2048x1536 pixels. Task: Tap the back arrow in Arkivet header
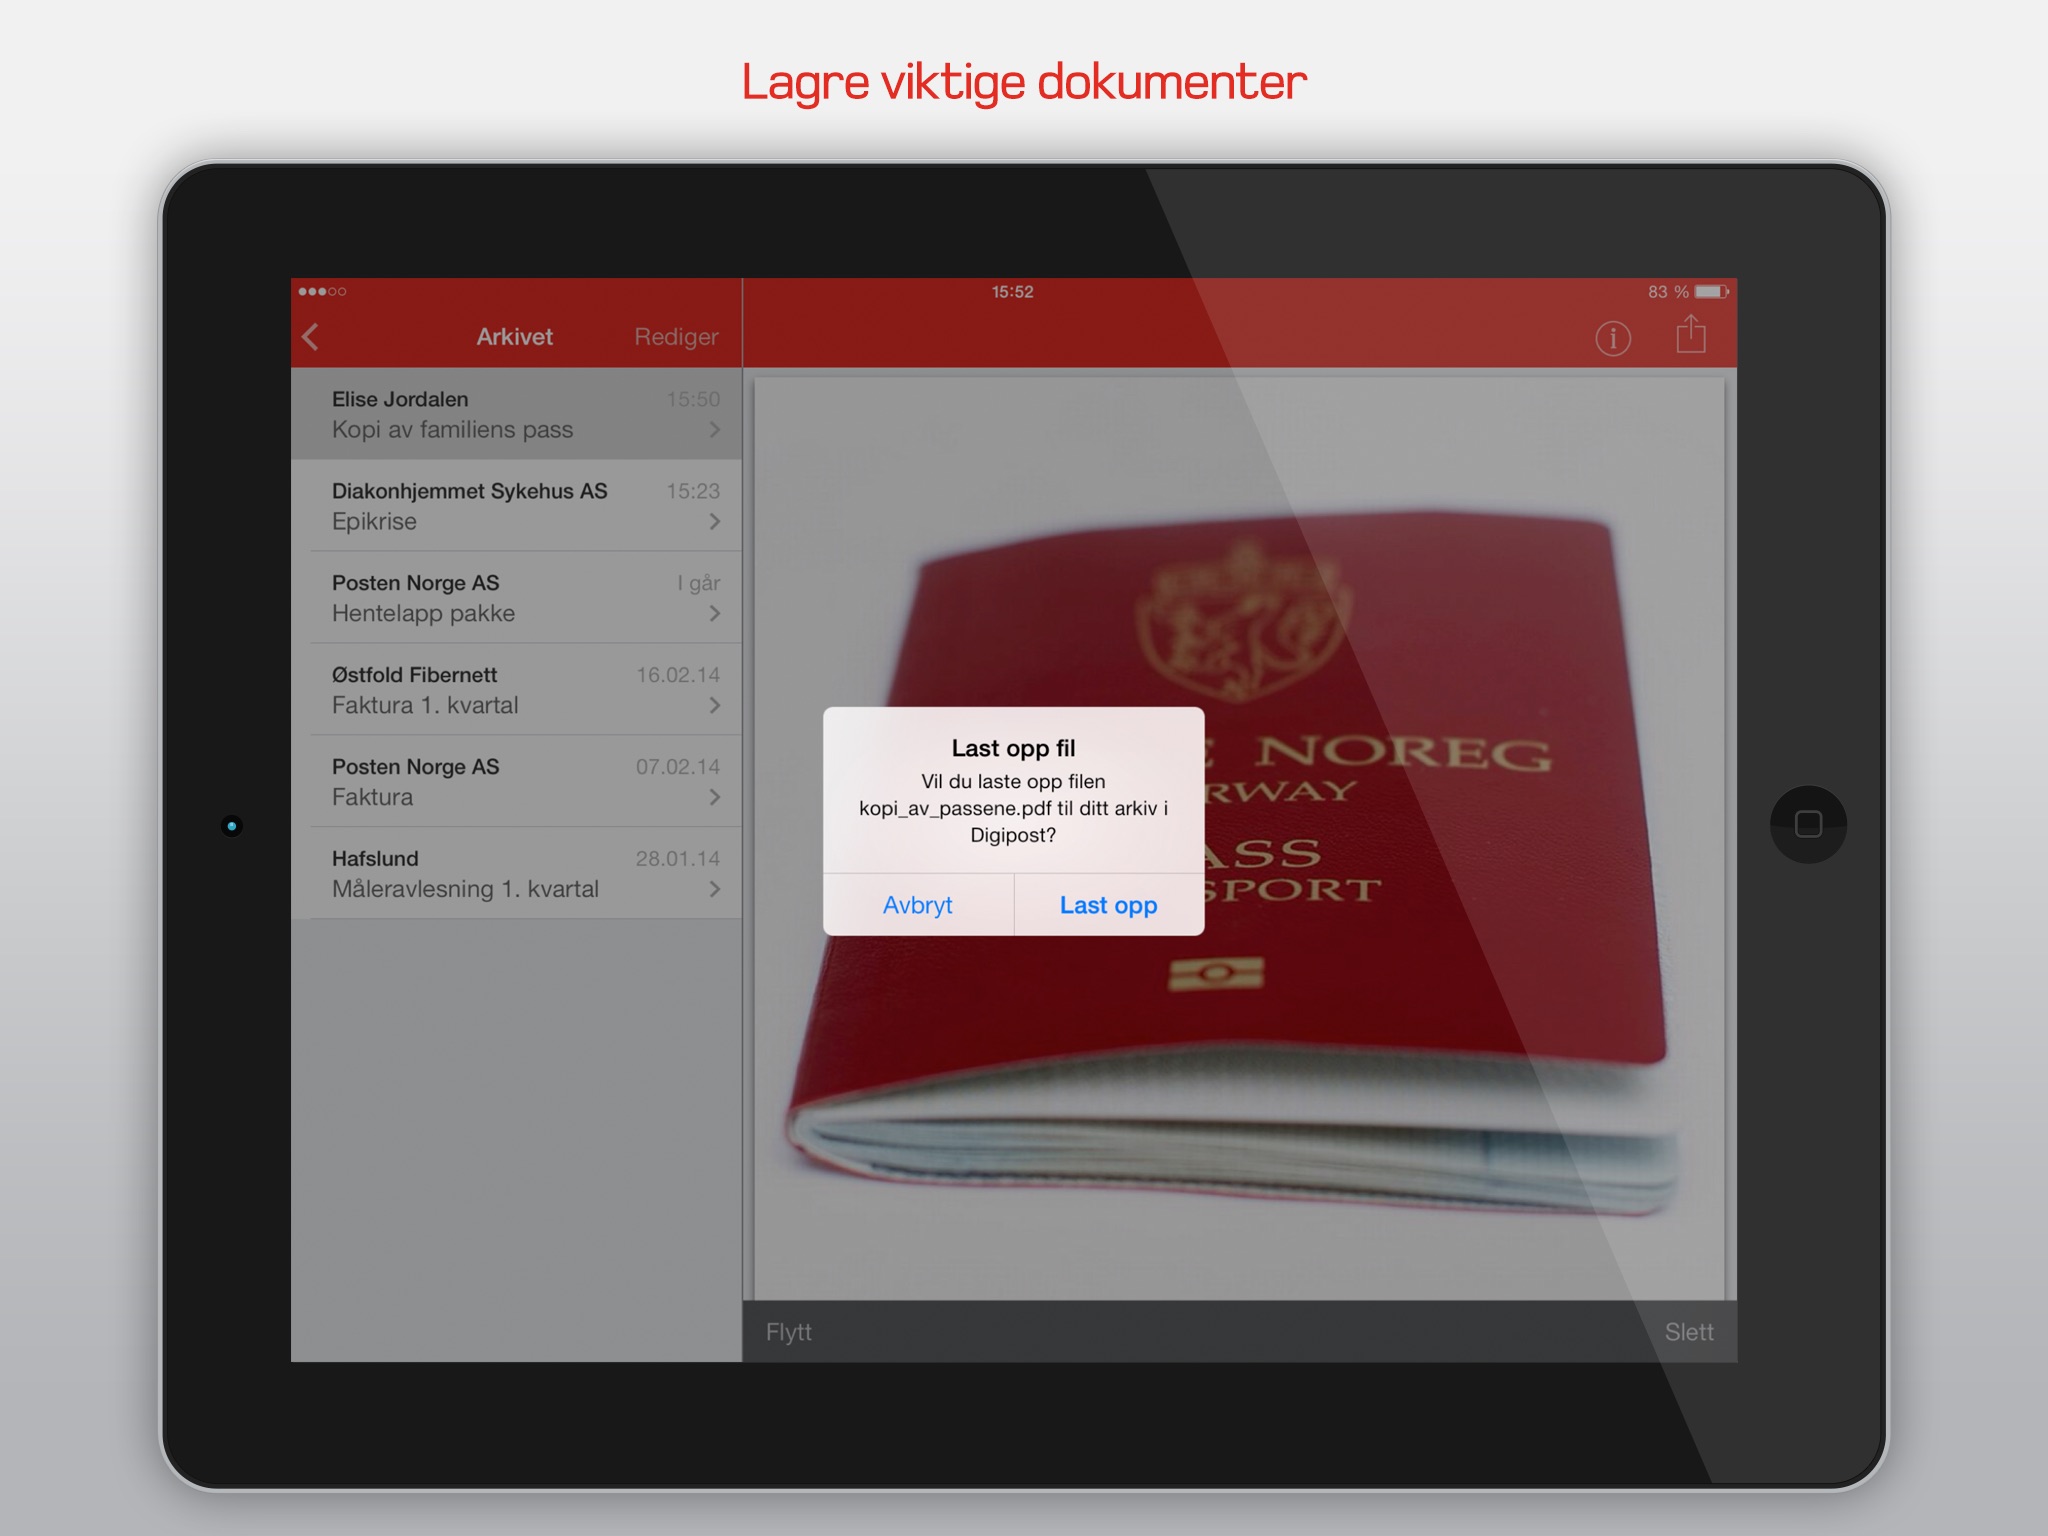coord(311,337)
